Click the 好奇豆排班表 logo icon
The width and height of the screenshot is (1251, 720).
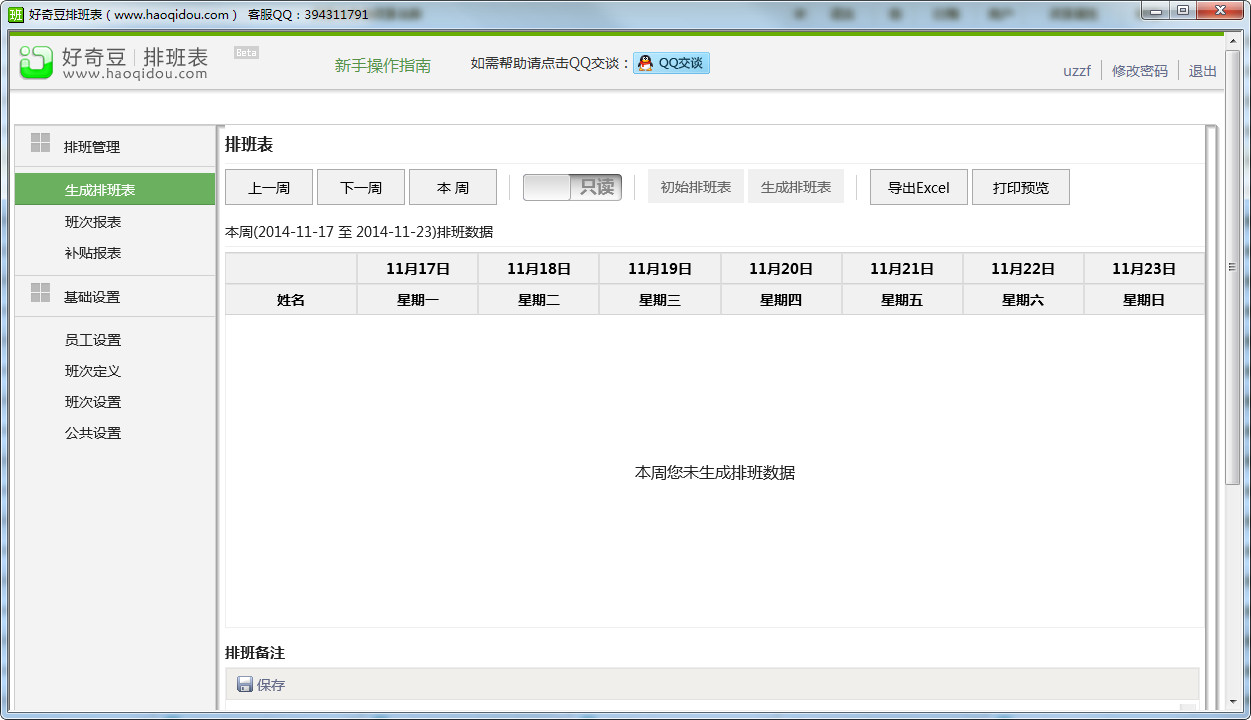pyautogui.click(x=35, y=62)
